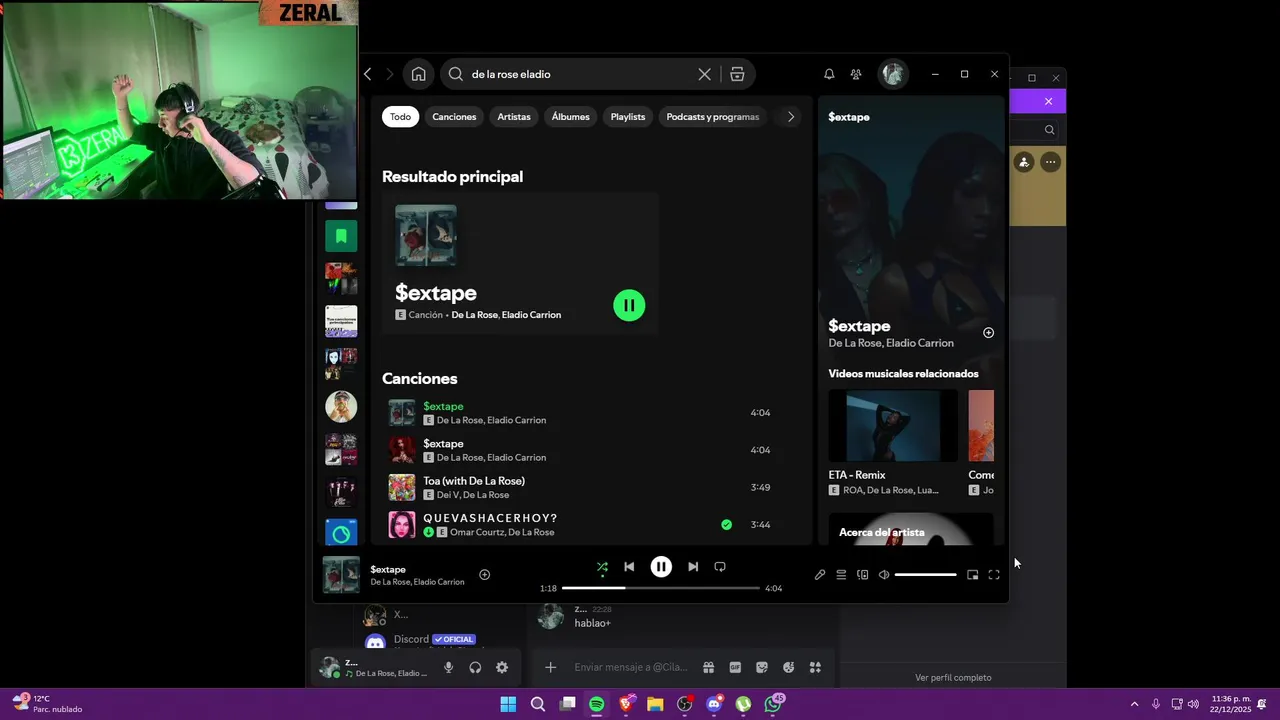The image size is (1280, 720).
Task: Open Spotify notifications bell
Action: point(829,74)
